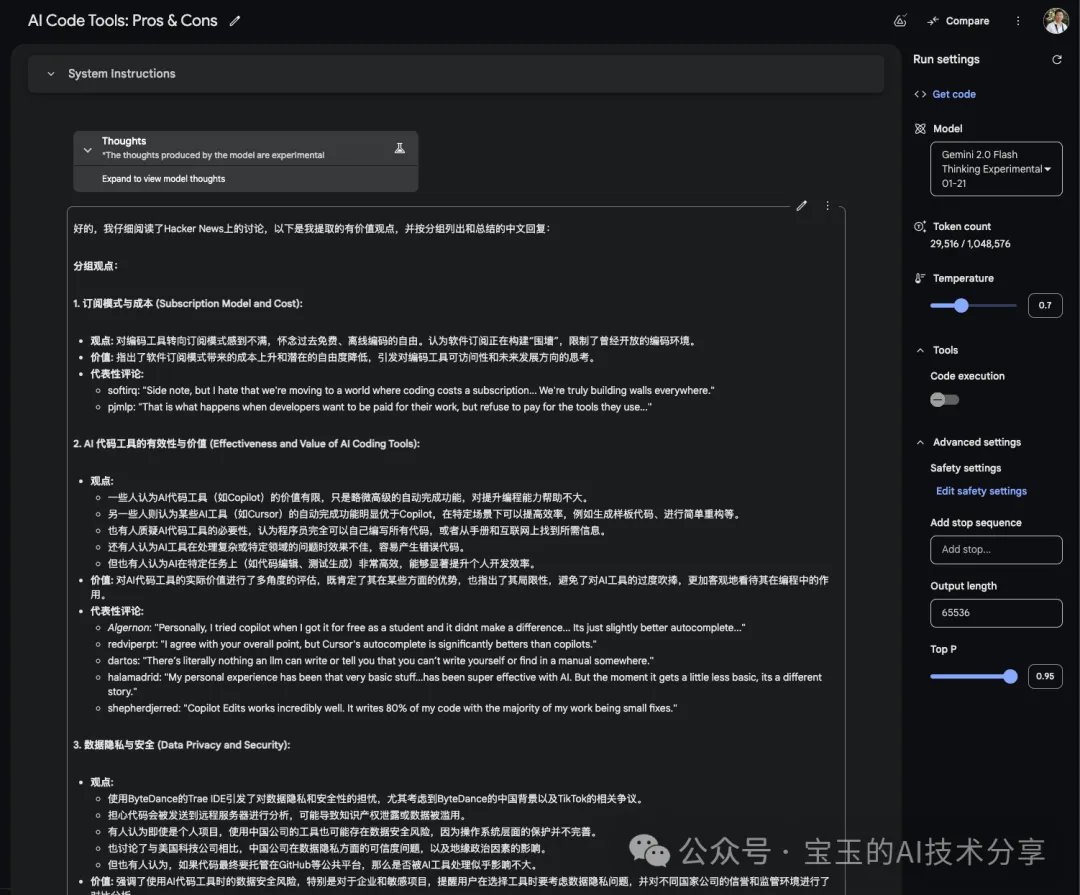Click the pjmlp quote line
The height and width of the screenshot is (895, 1080).
pos(379,407)
